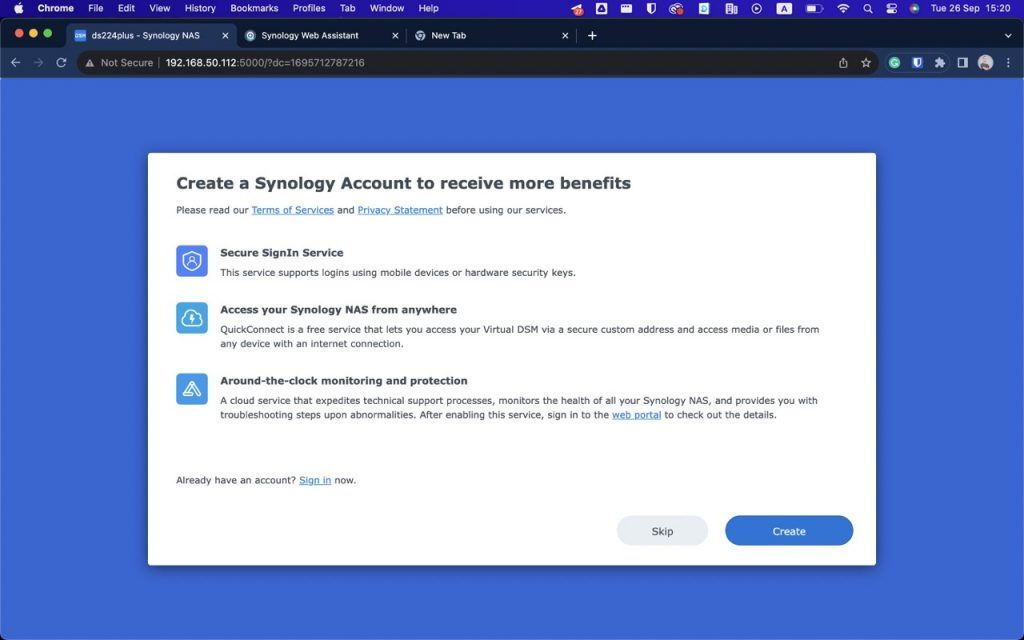Open the Grammarly extension icon

[x=895, y=63]
